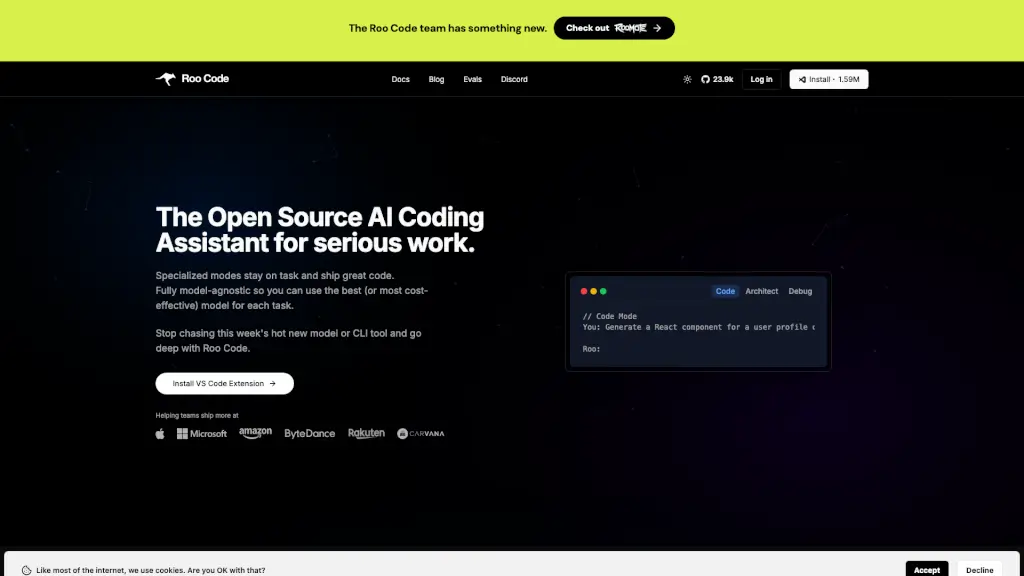Click the Amazon logo
This screenshot has width=1024, height=576.
click(x=255, y=433)
